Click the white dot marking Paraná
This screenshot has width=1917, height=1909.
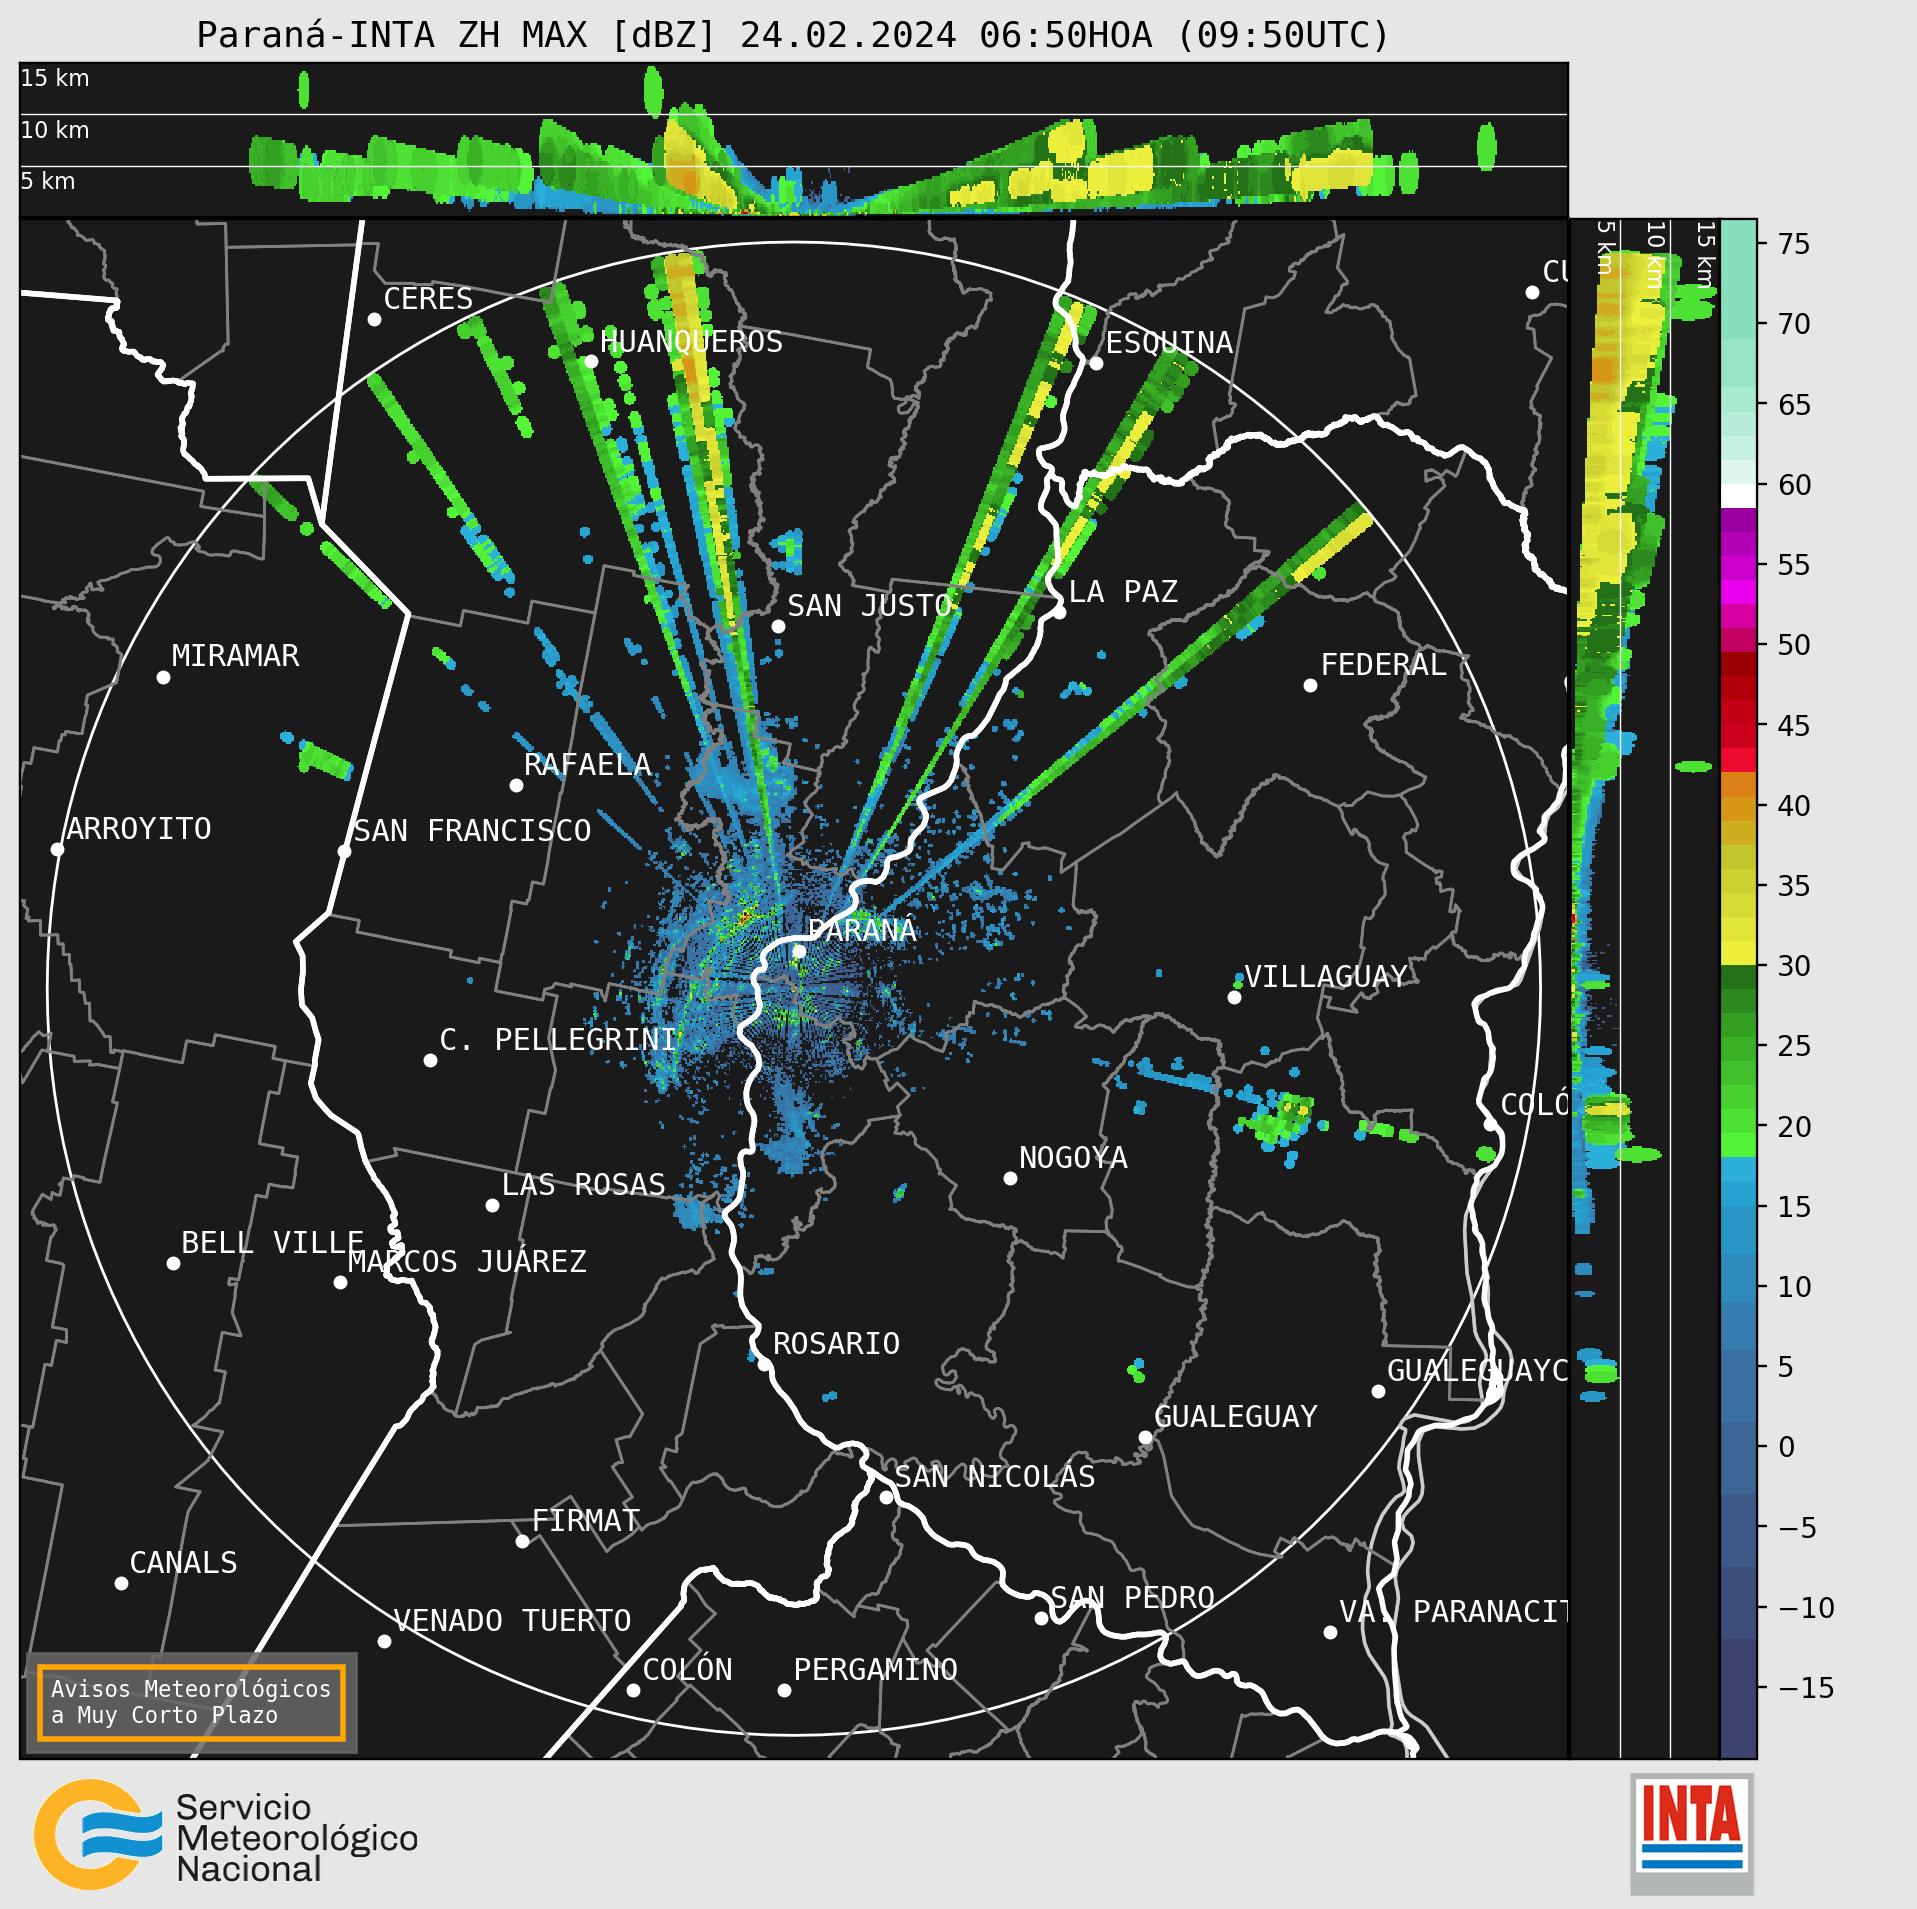(x=799, y=951)
